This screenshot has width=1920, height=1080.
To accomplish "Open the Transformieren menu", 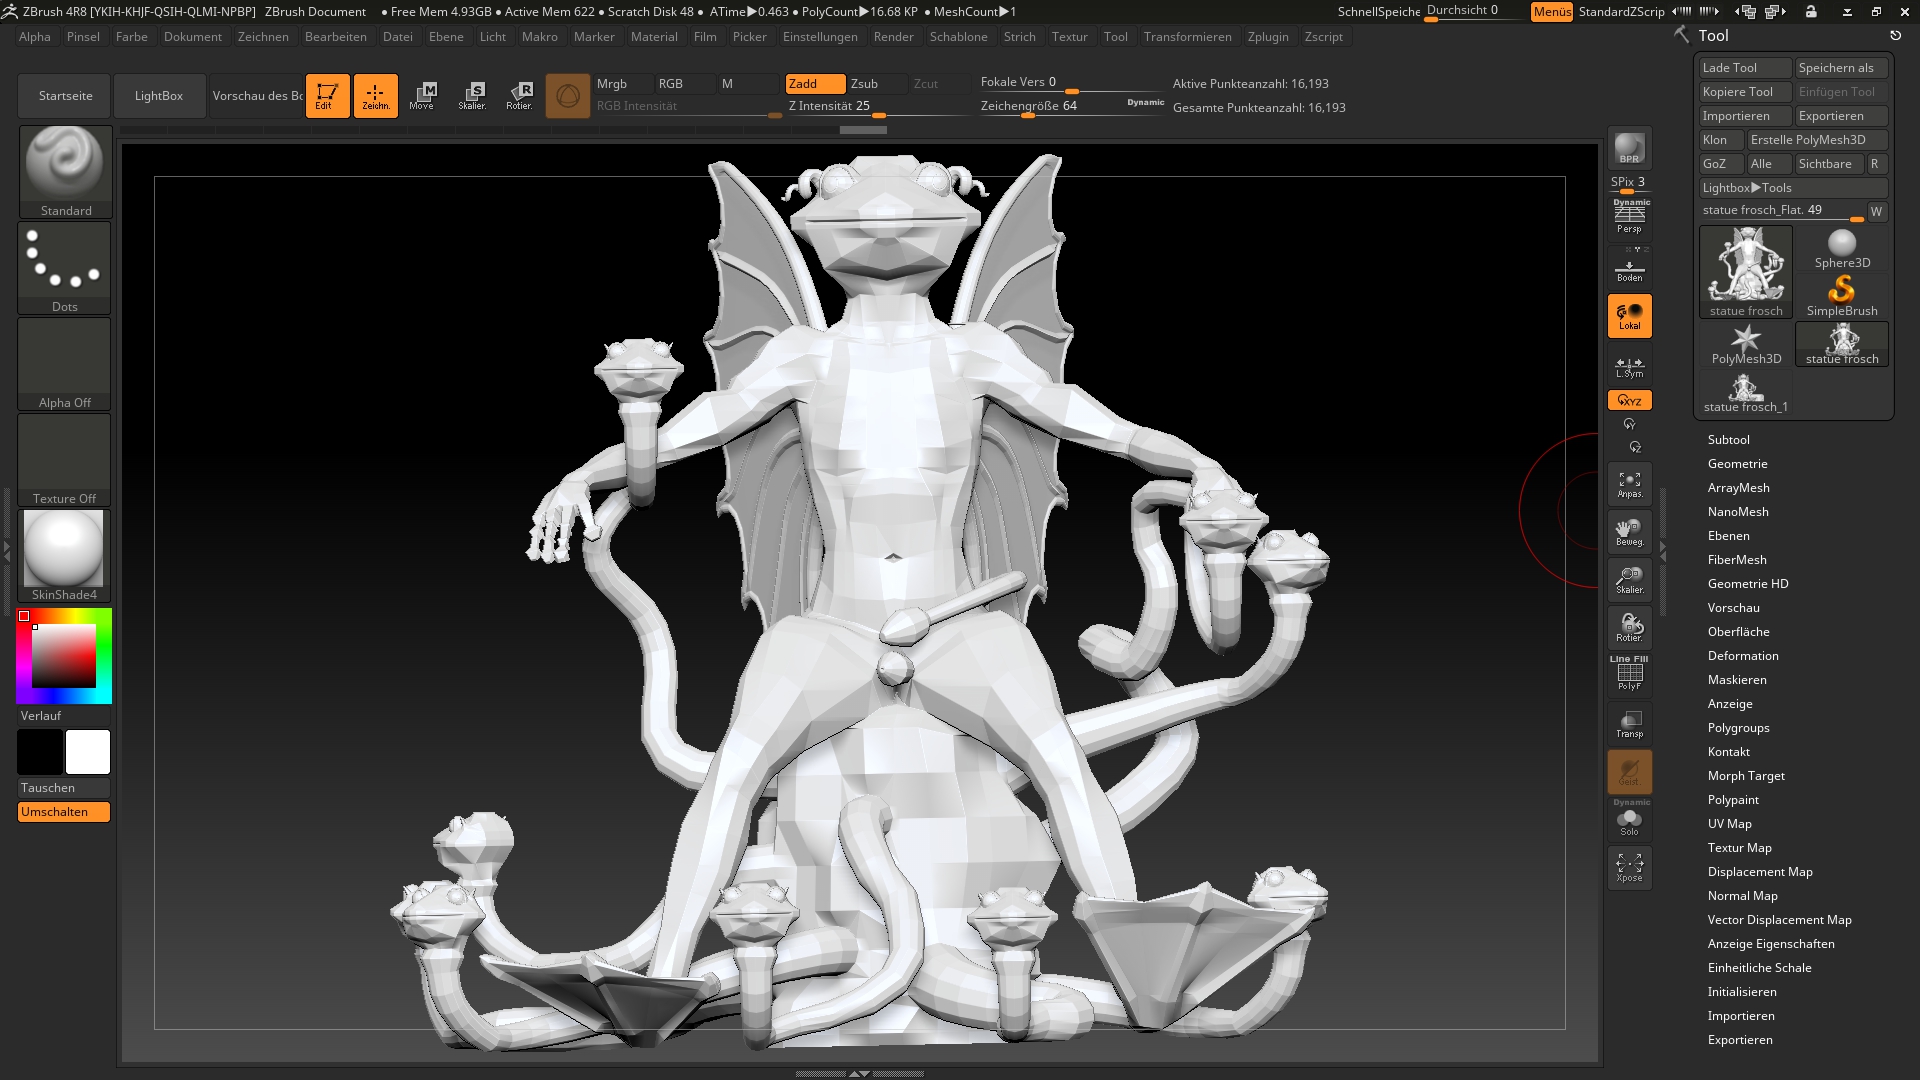I will tap(1187, 37).
